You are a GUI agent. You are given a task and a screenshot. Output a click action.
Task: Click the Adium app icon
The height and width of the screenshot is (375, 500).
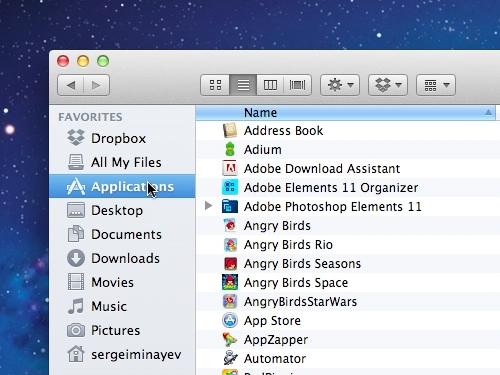230,149
